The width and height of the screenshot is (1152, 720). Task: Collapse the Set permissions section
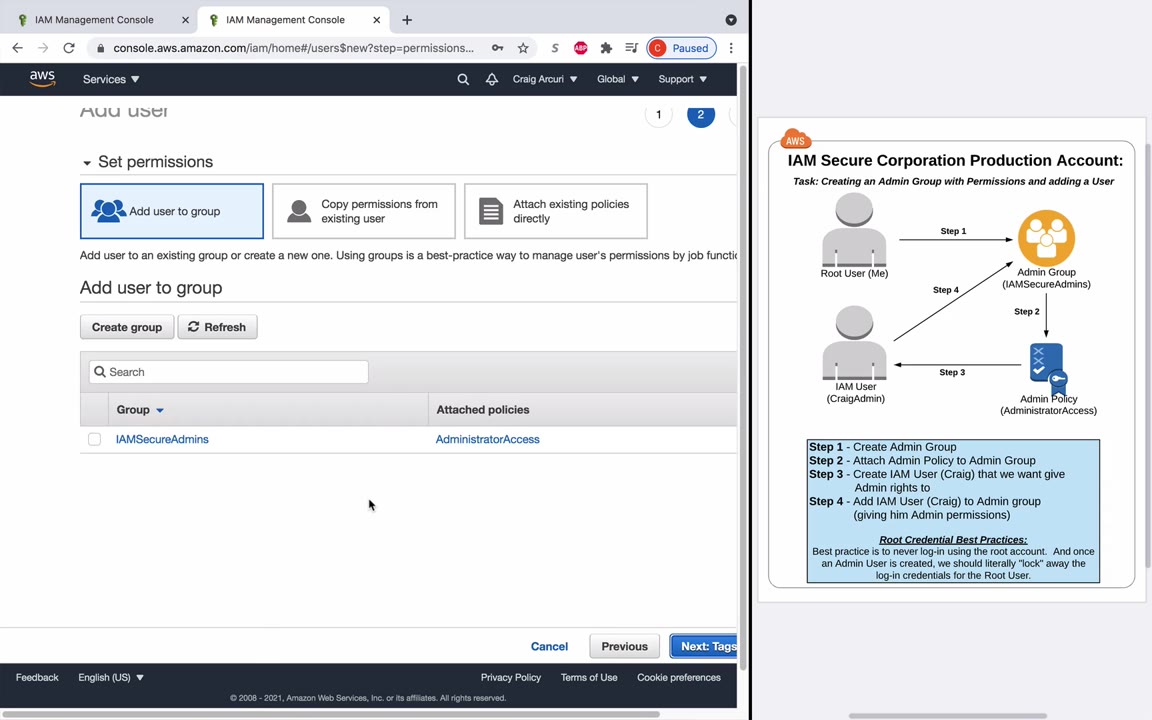pos(87,162)
